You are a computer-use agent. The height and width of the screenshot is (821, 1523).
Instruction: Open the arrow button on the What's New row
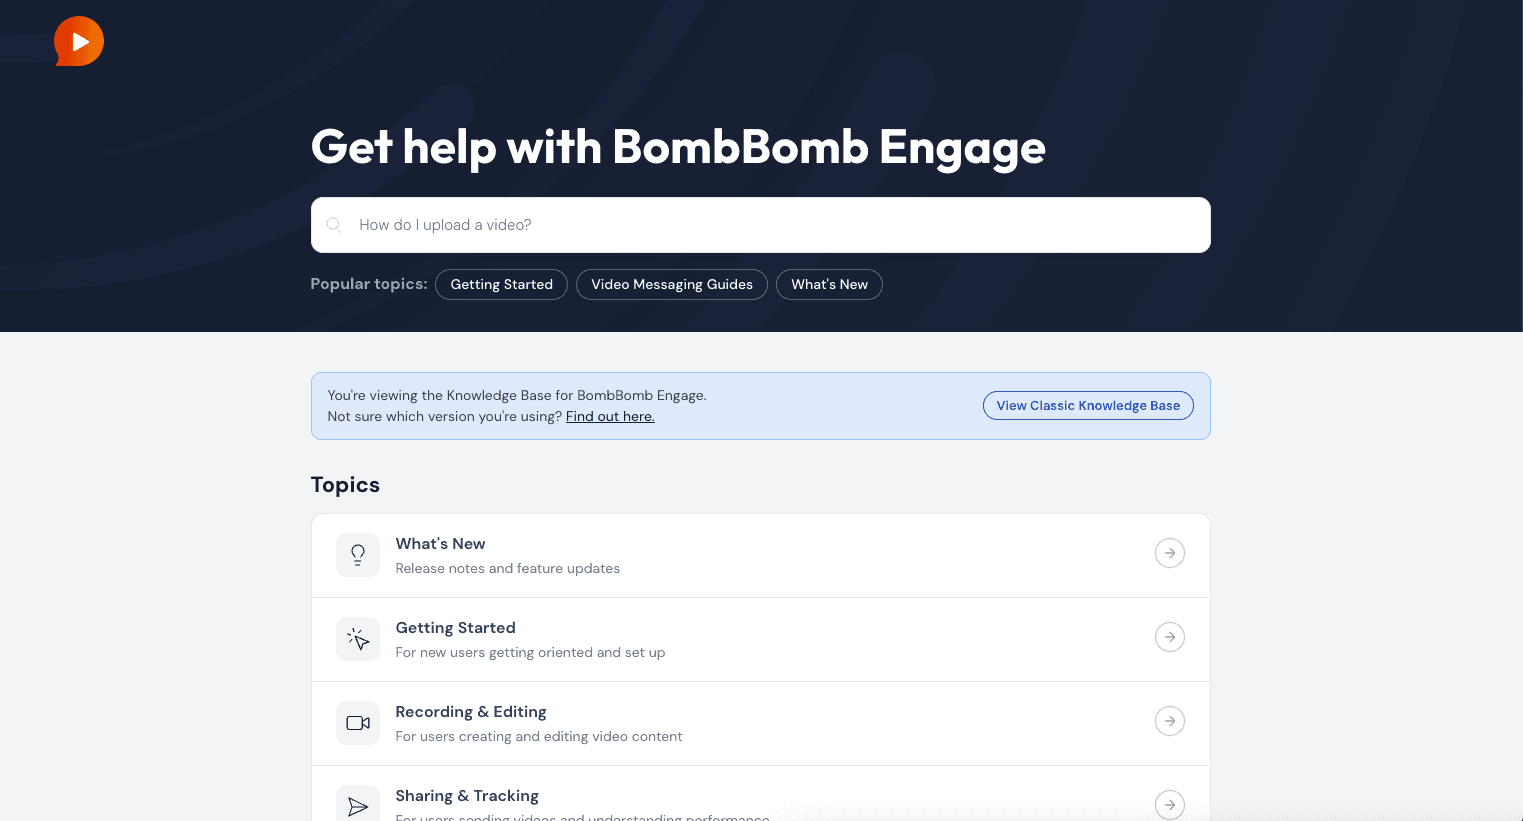[x=1170, y=553]
